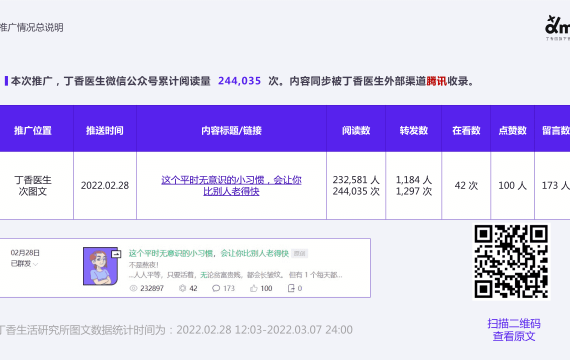This screenshot has height=360, width=570.
Task: Click the data statistics time footnote
Action: coord(176,330)
